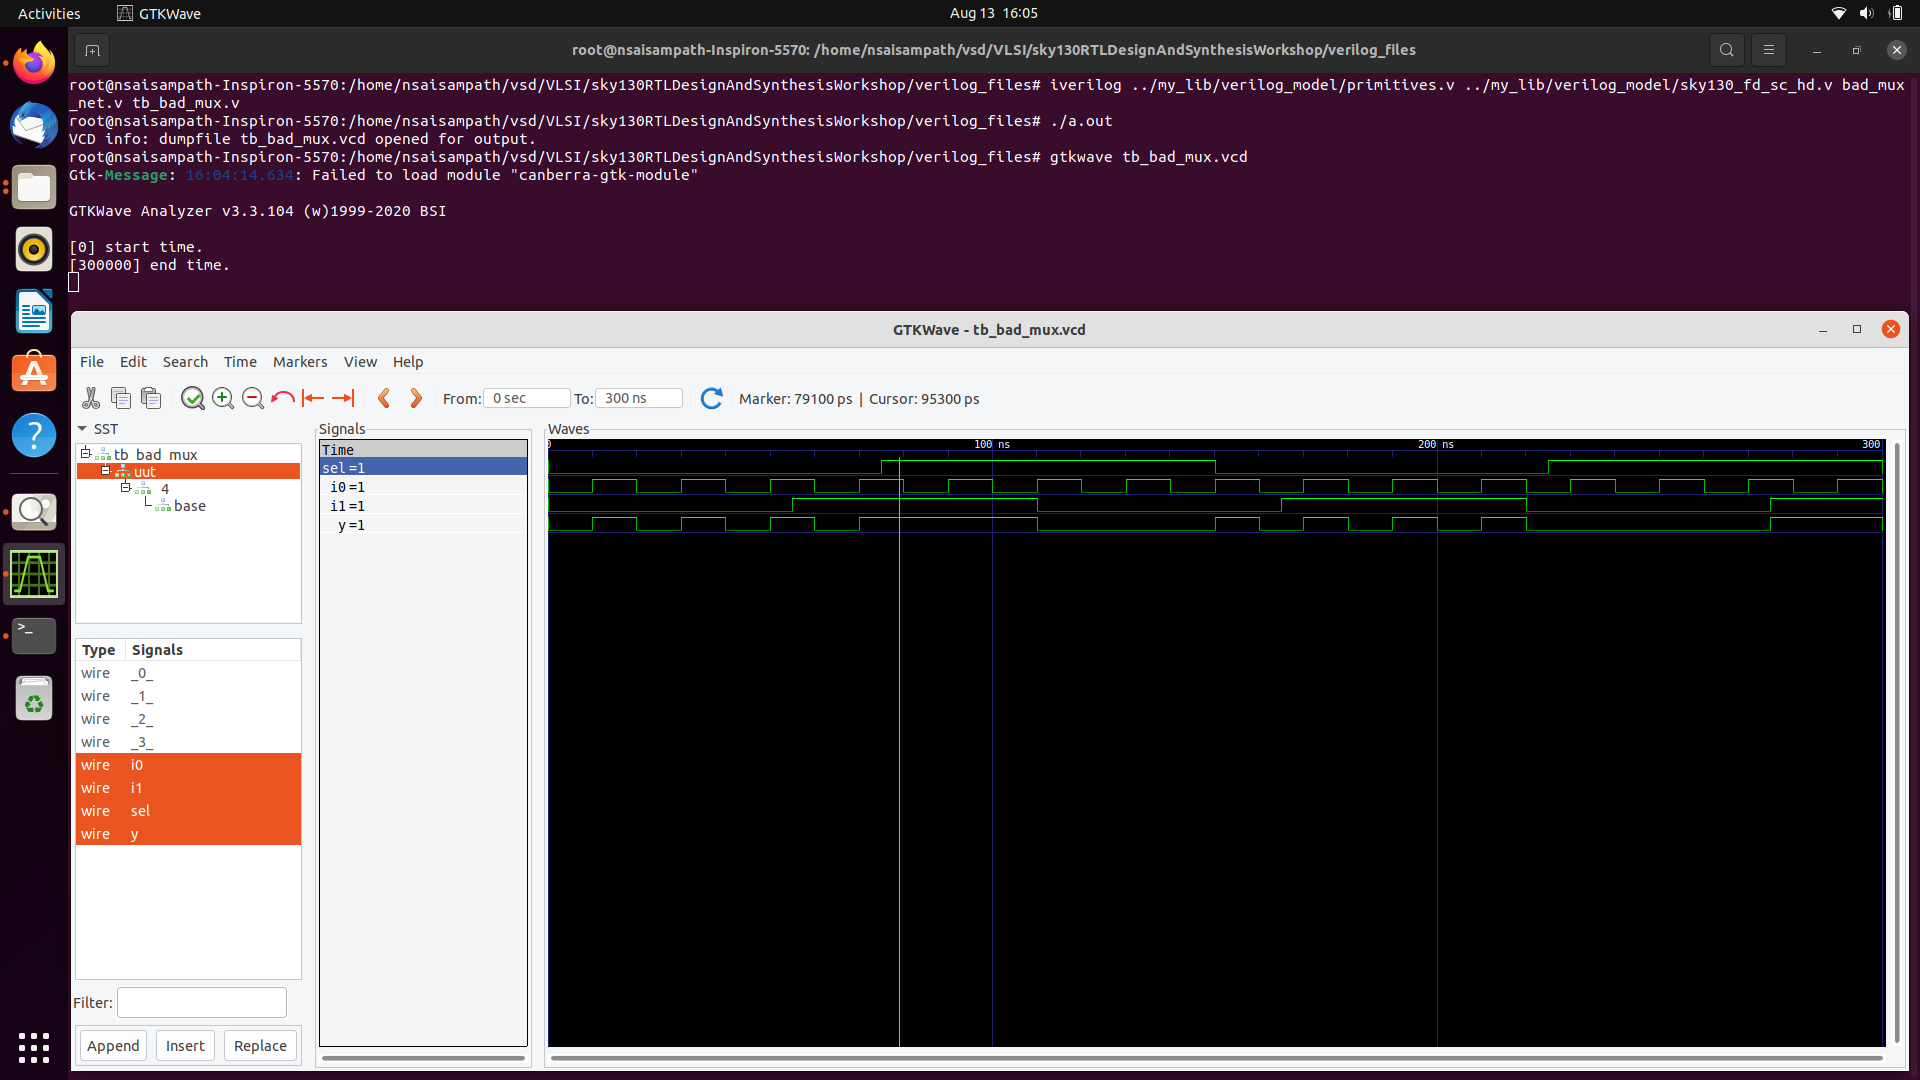
Task: Open the Search menu
Action: (x=185, y=362)
